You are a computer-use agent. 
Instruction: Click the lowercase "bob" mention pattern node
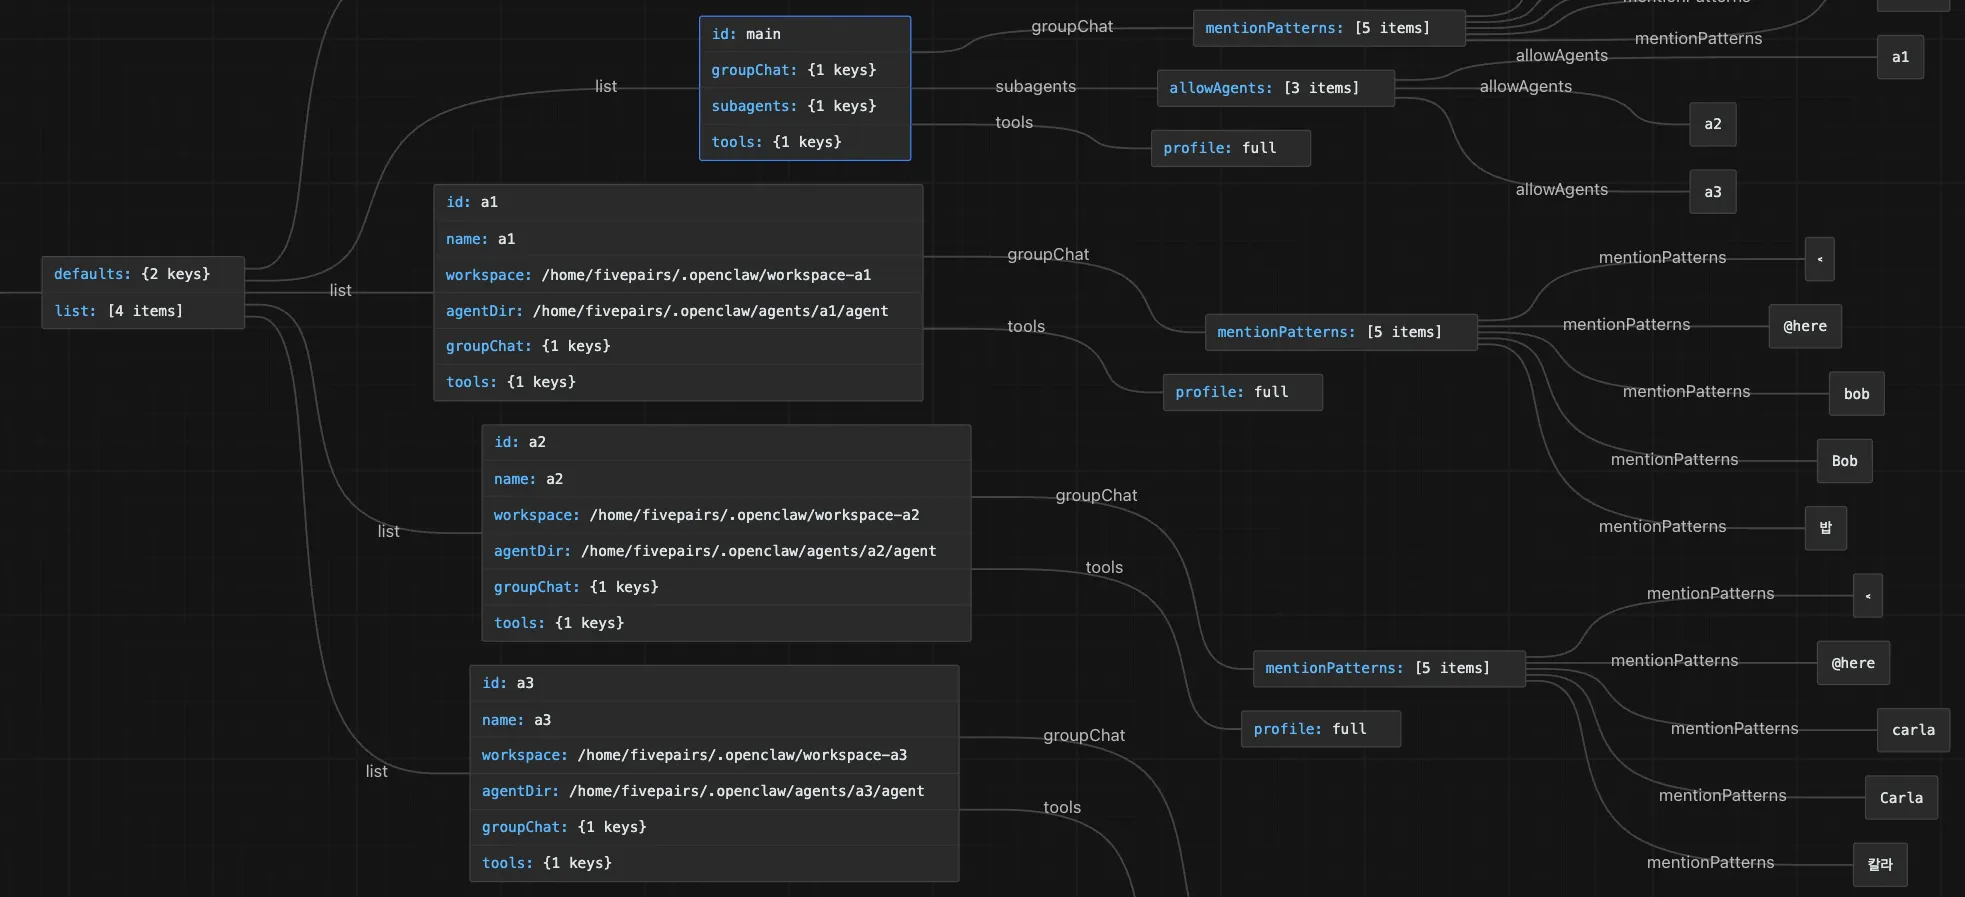(x=1856, y=394)
